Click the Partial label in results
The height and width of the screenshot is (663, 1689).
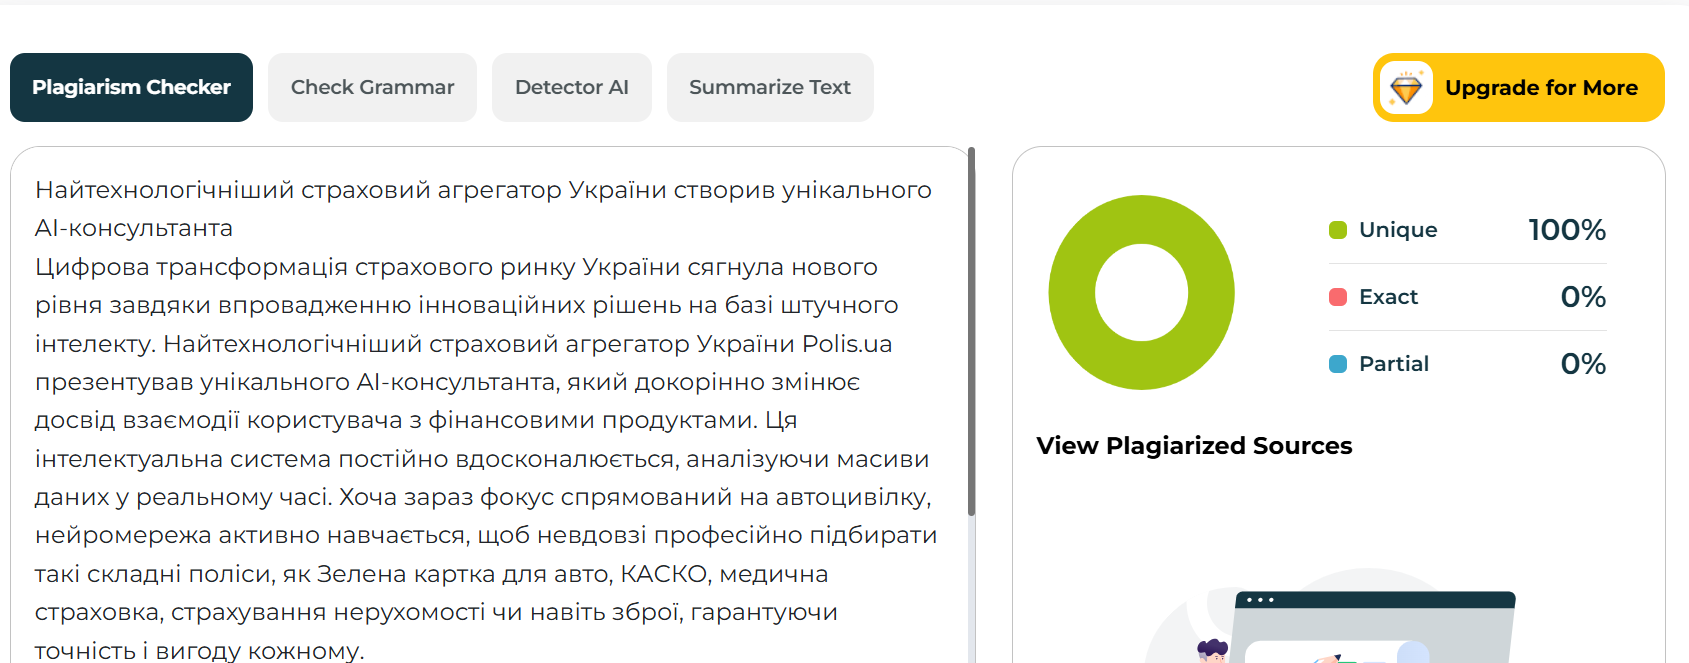tap(1394, 364)
